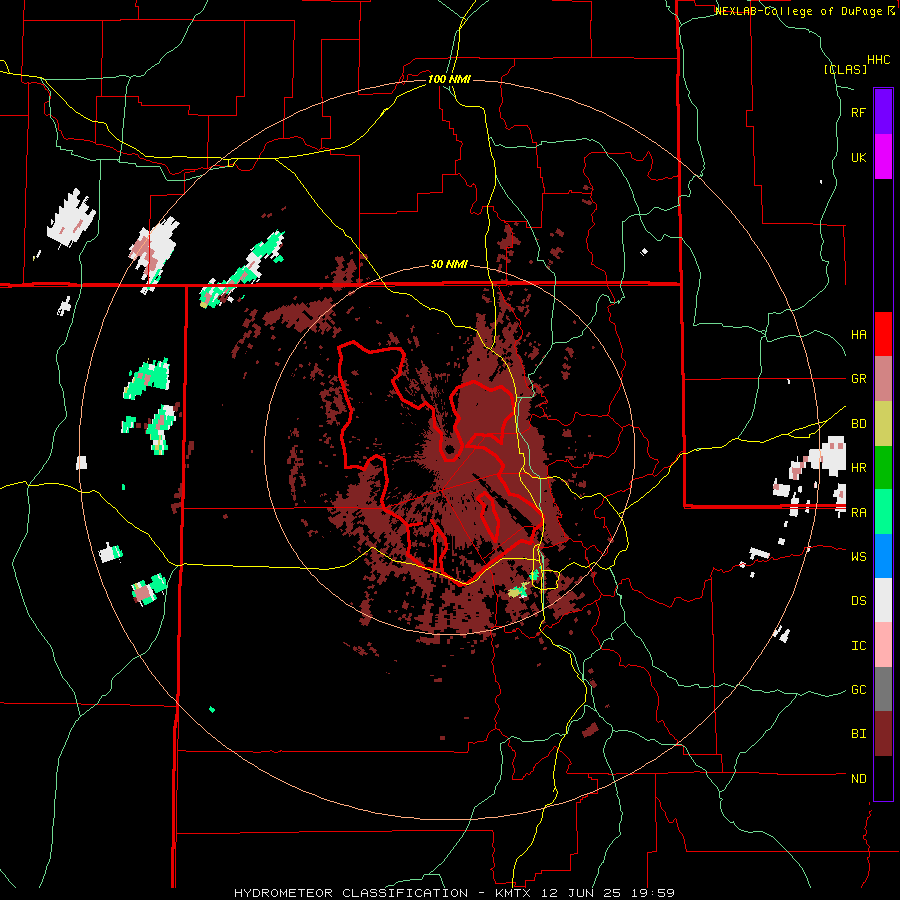This screenshot has width=900, height=900.
Task: Click the RA legend label
Action: pos(858,513)
